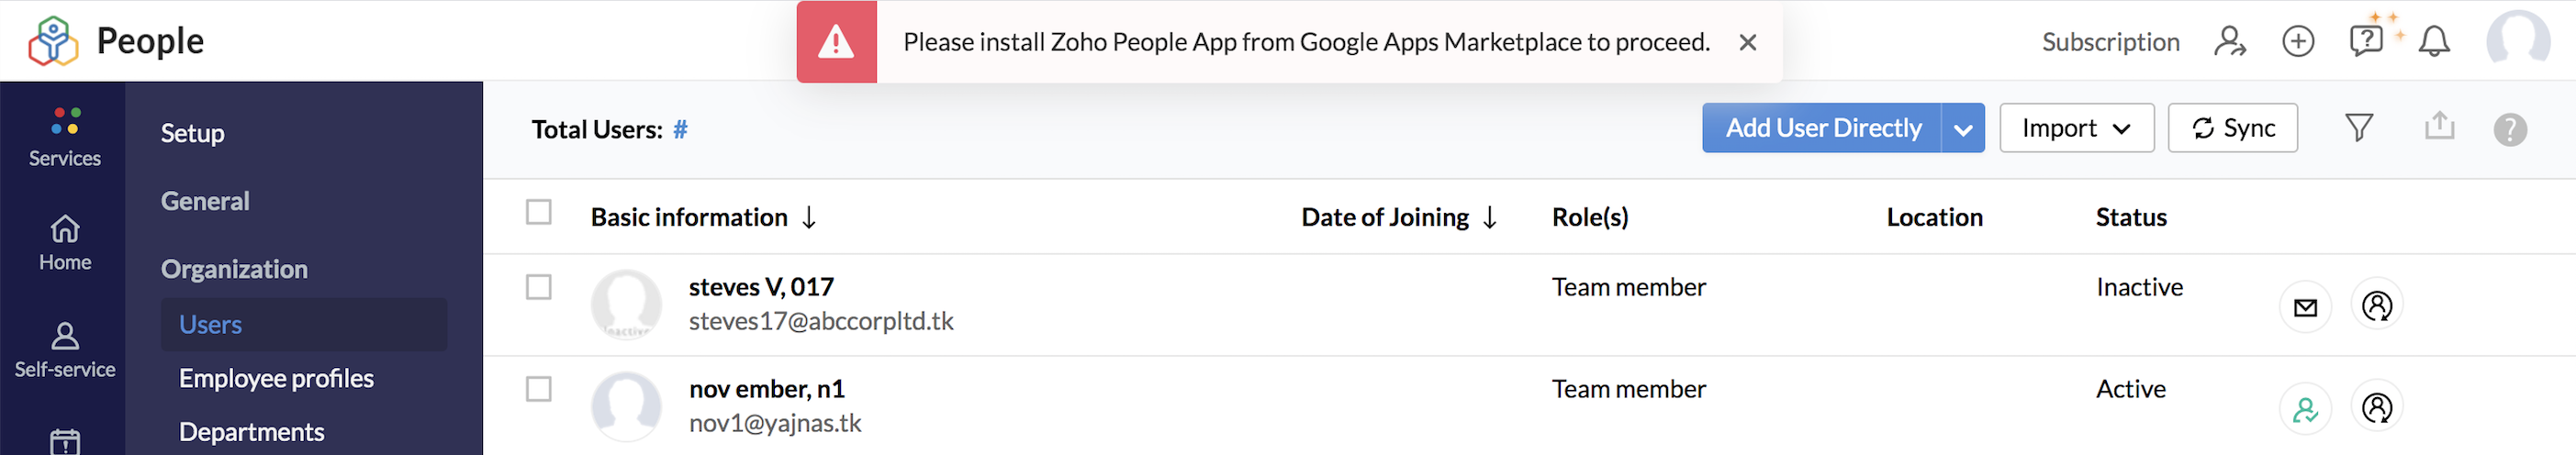Click the filter funnel icon
Image resolution: width=2576 pixels, height=455 pixels.
(x=2358, y=128)
